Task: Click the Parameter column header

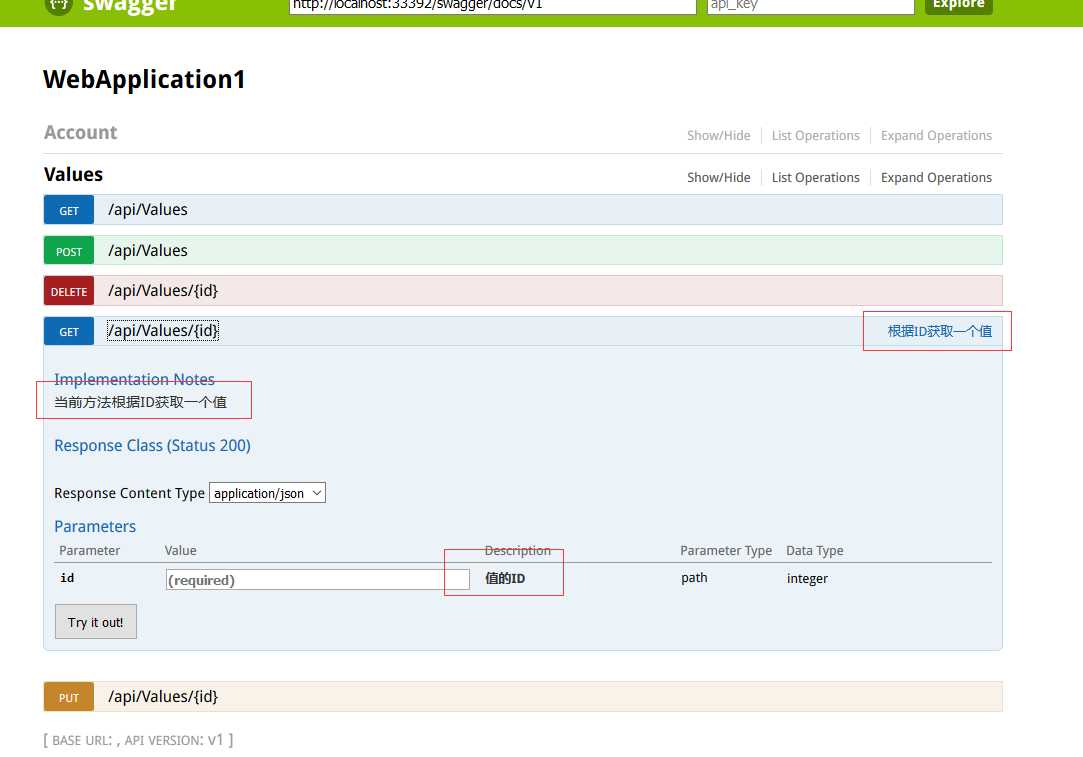Action: pos(90,550)
